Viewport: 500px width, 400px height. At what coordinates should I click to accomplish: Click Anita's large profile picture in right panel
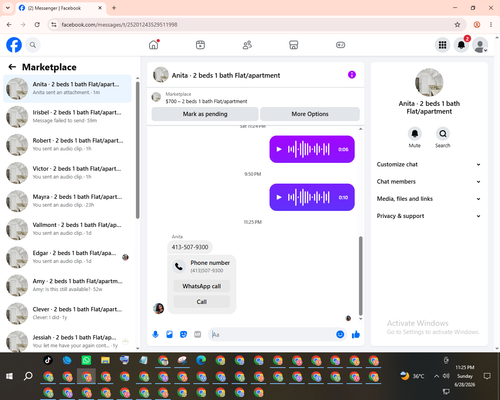429,82
